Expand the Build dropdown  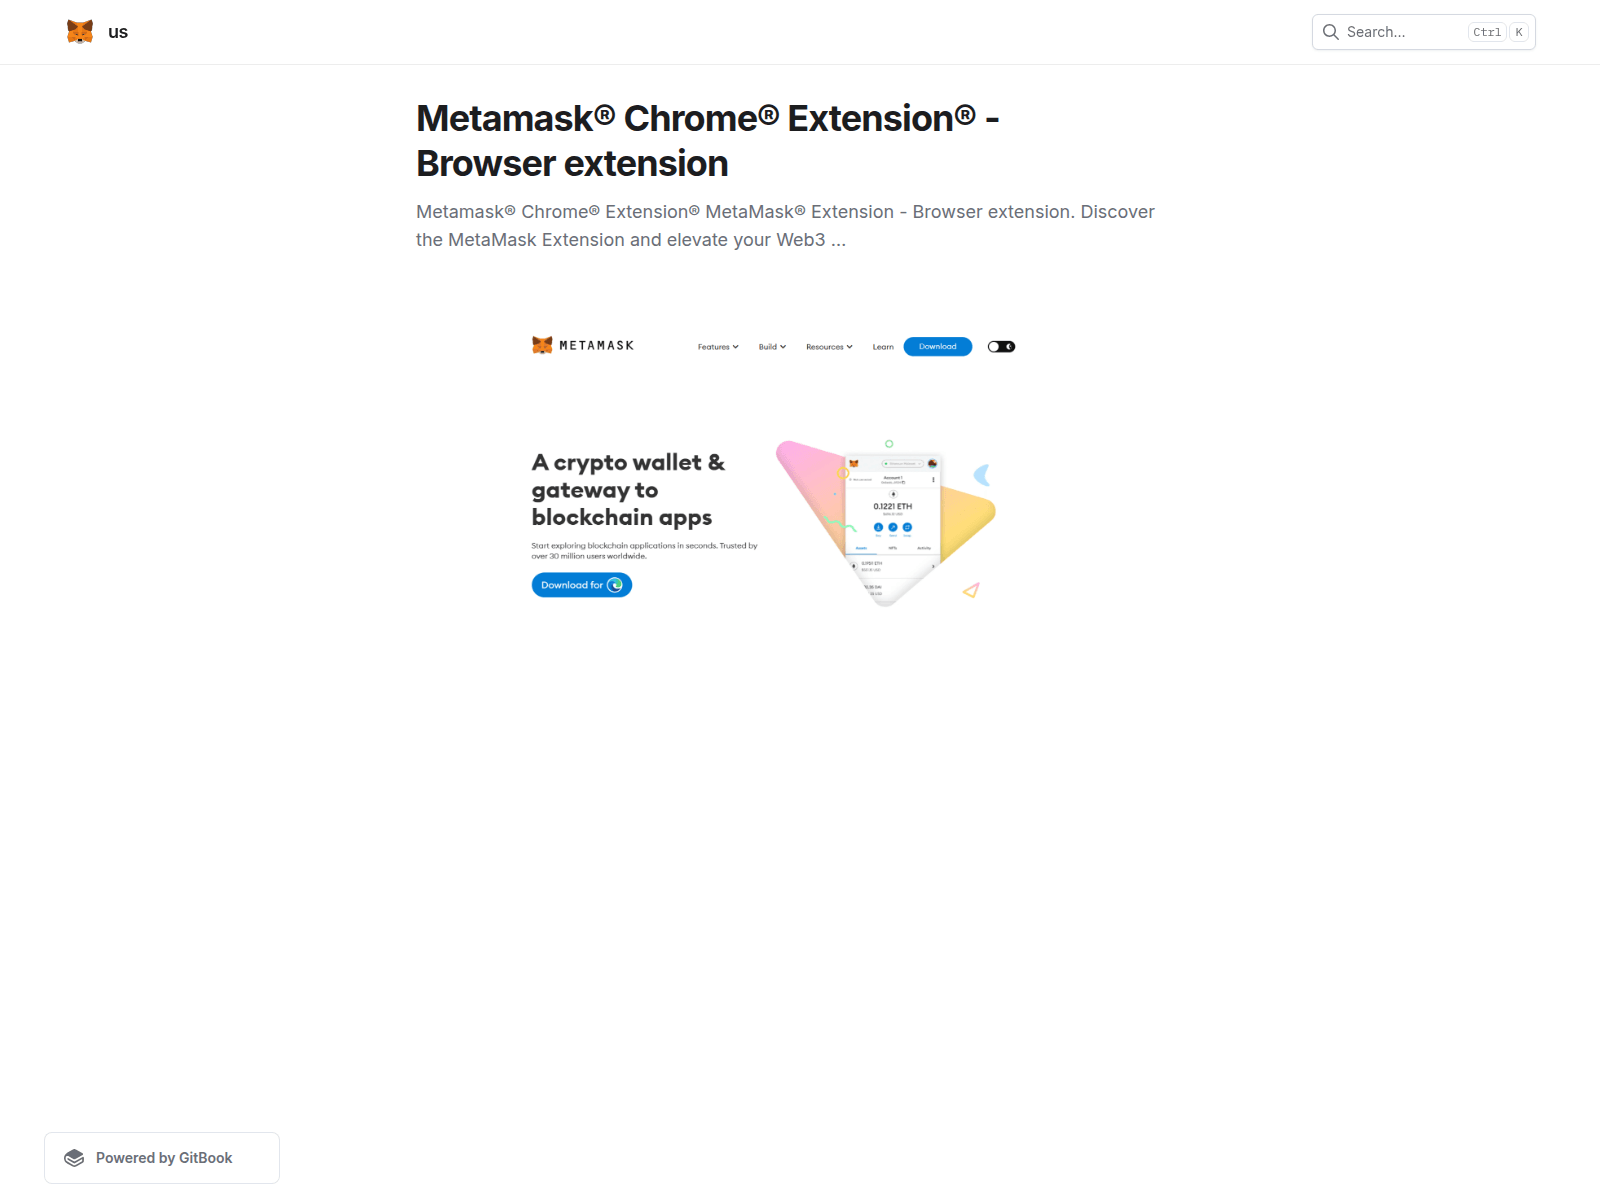(772, 347)
